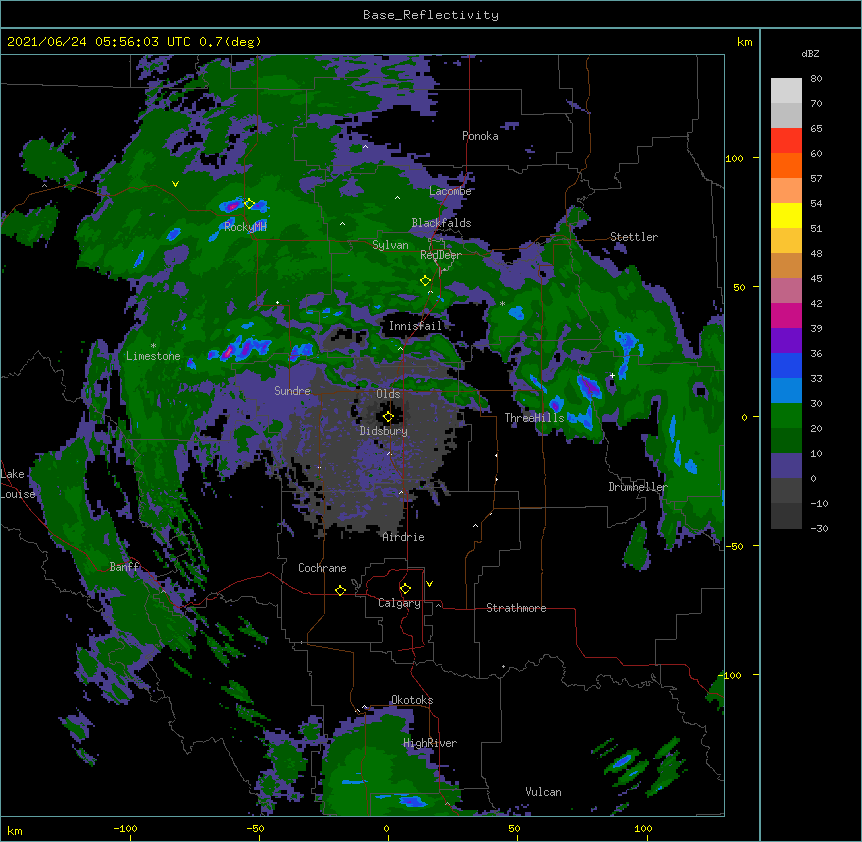Pick the bright green 20-30 dBZ swatch
The height and width of the screenshot is (842, 862).
(x=786, y=416)
